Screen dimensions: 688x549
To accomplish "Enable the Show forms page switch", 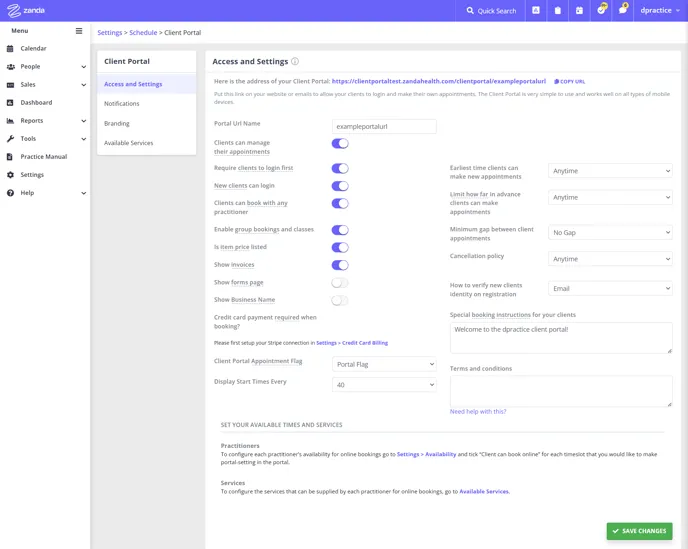I will click(x=340, y=283).
